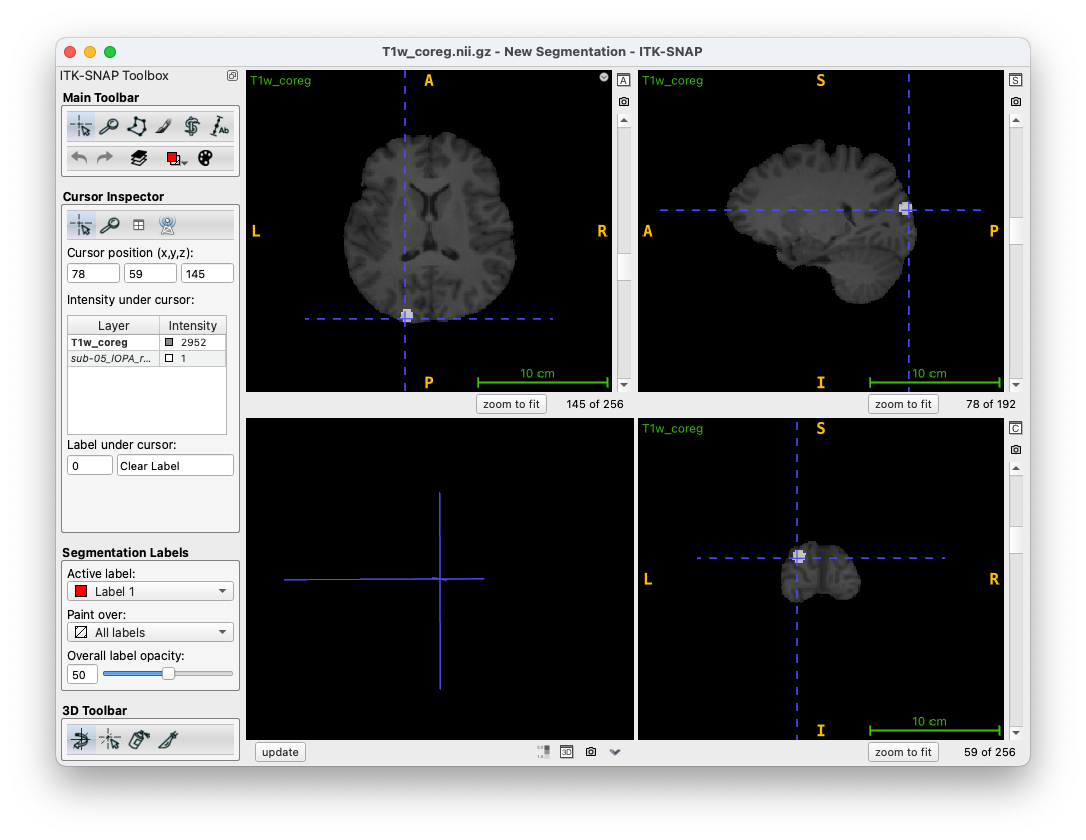Screen dimensions: 1086x840
Task: Open the red label color dropdown
Action: click(176, 159)
